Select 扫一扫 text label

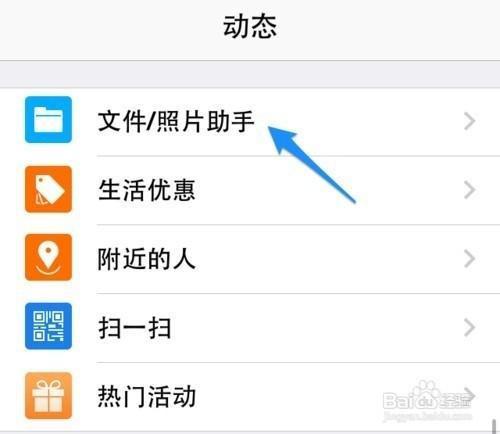(x=135, y=328)
